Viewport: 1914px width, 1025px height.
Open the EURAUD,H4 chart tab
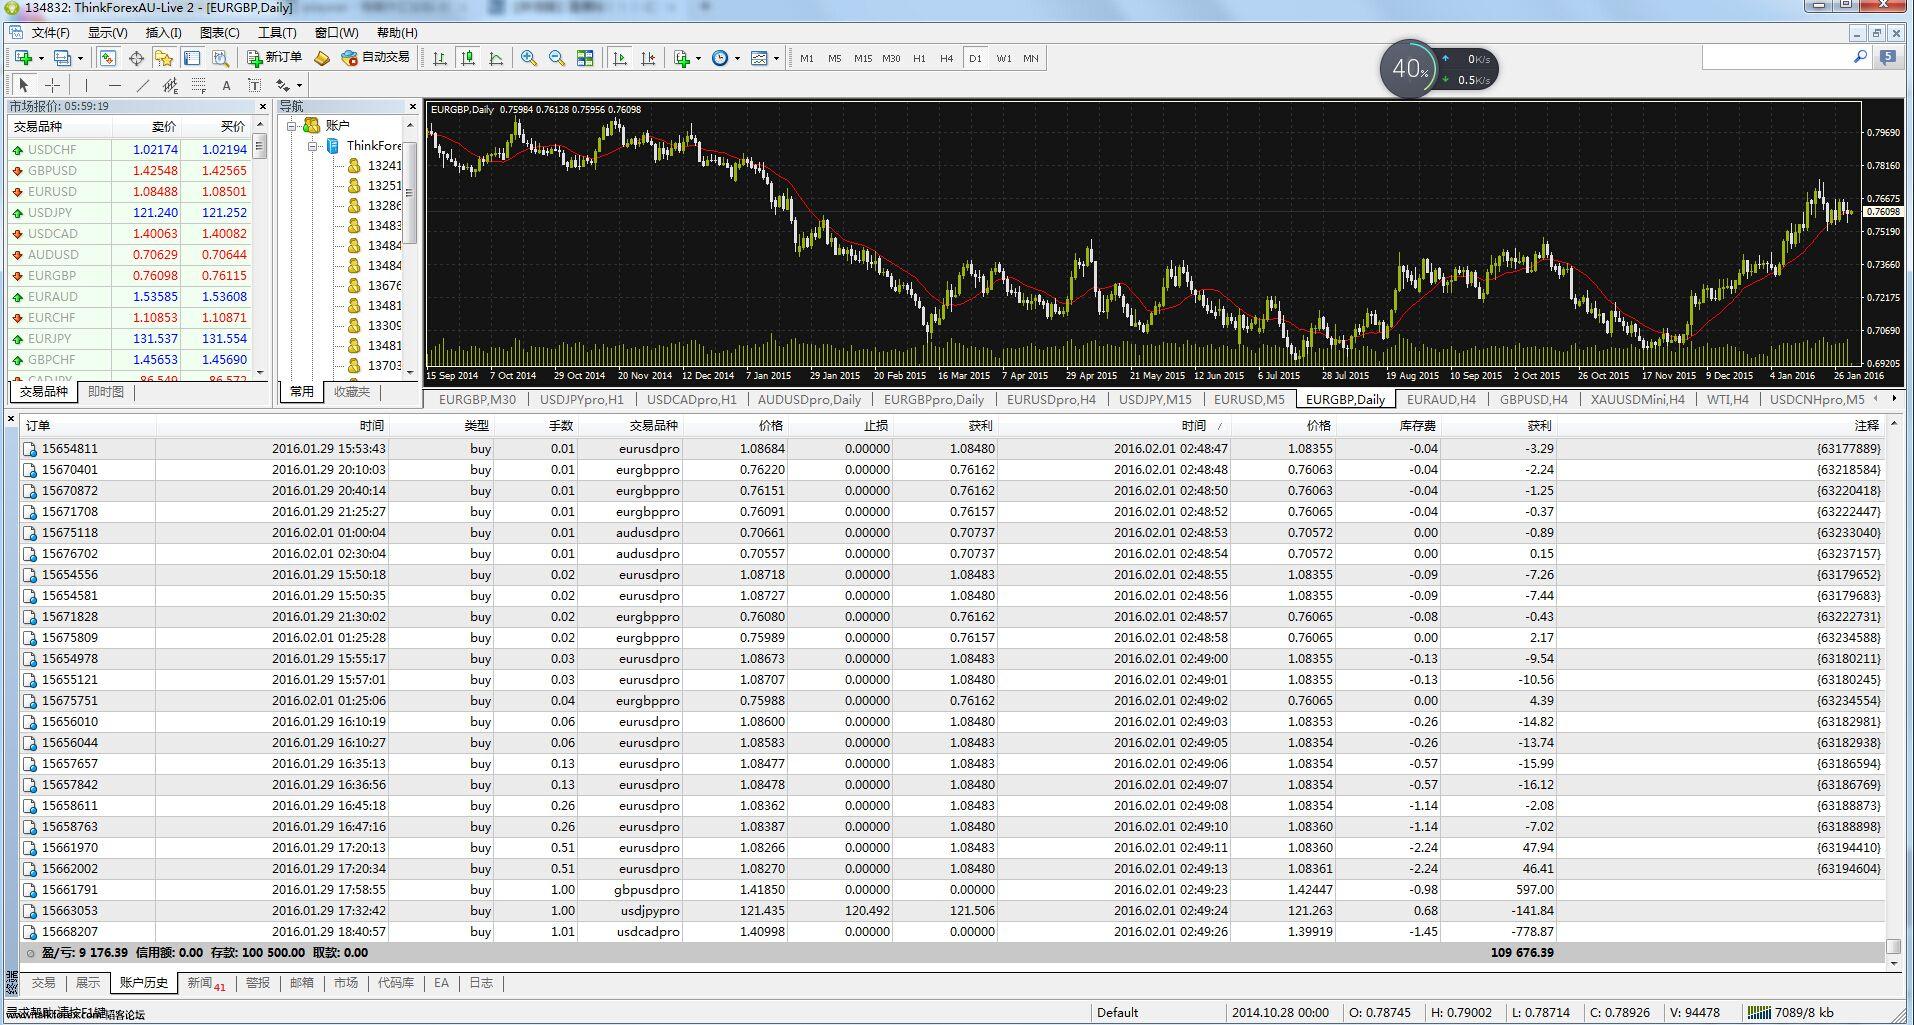pyautogui.click(x=1440, y=399)
